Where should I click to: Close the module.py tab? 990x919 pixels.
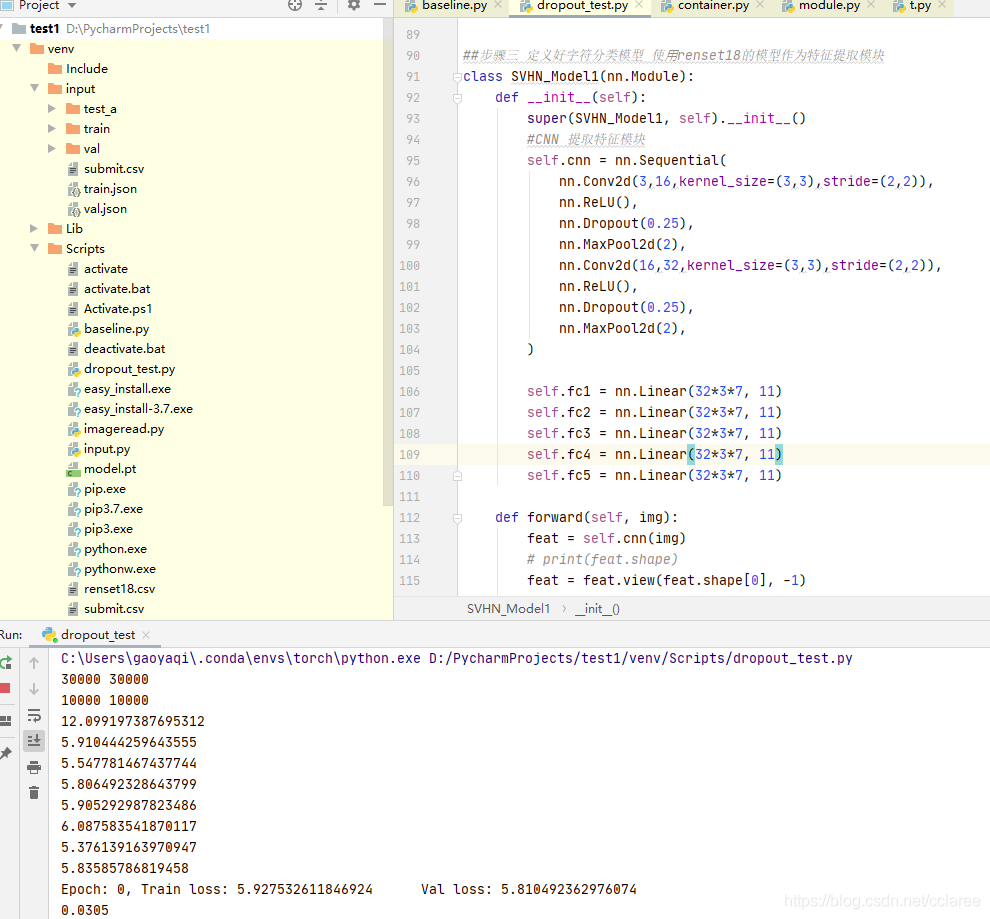[871, 5]
